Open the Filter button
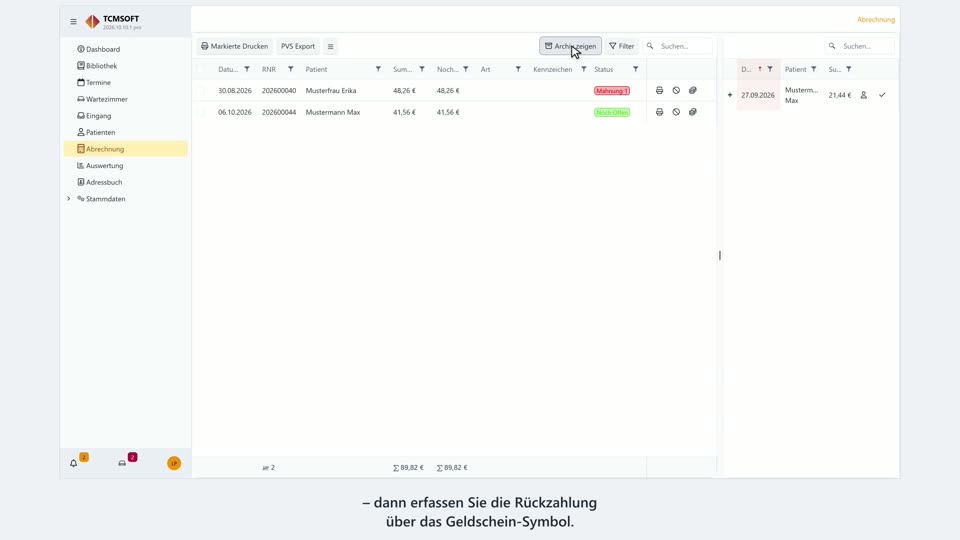 coord(621,46)
